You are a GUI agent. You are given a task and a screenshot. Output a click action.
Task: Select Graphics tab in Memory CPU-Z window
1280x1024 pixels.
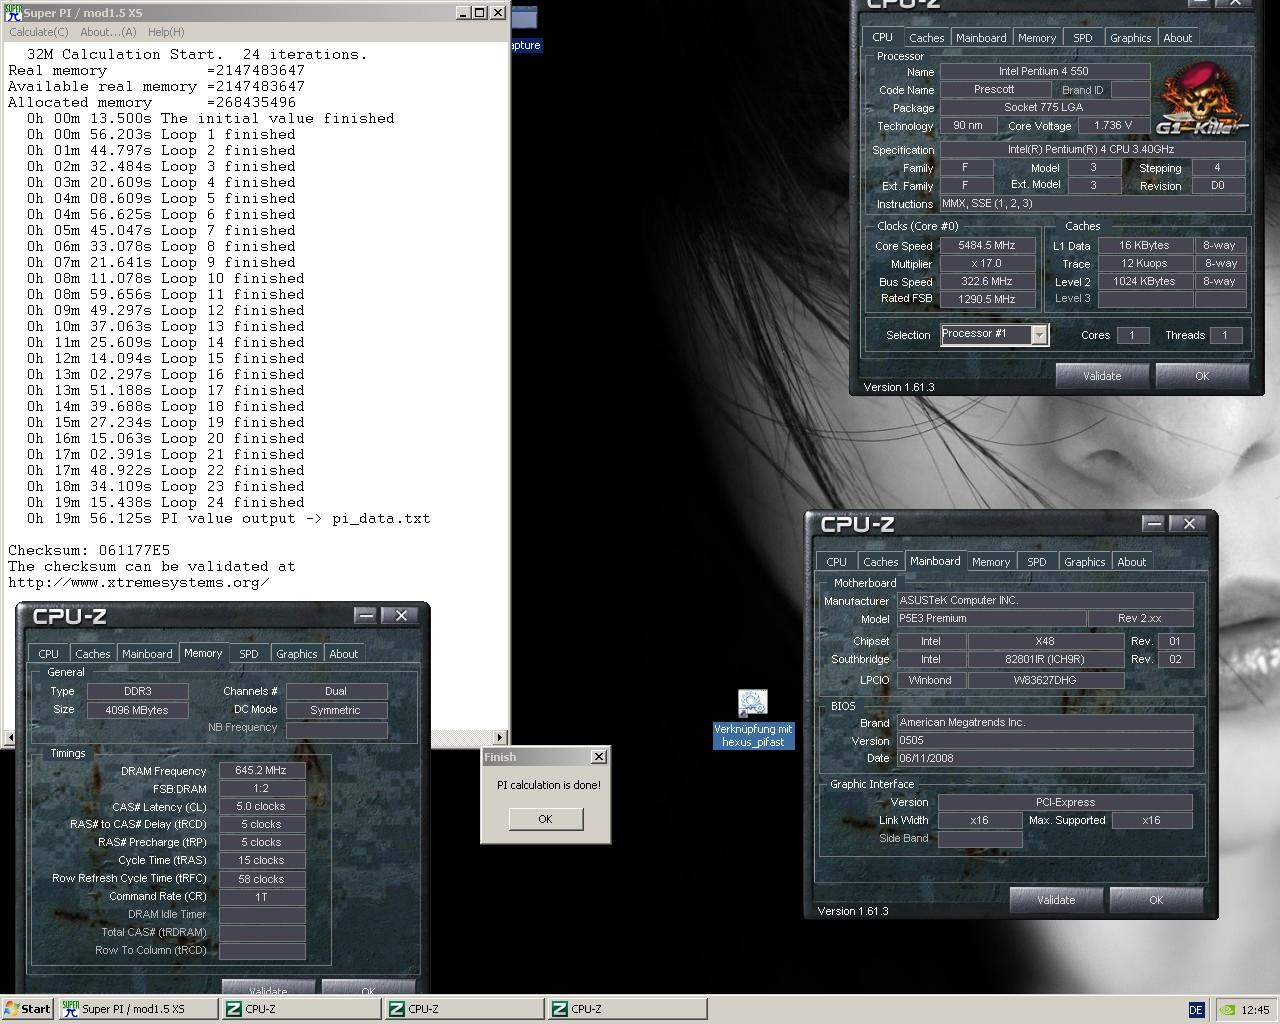(297, 654)
